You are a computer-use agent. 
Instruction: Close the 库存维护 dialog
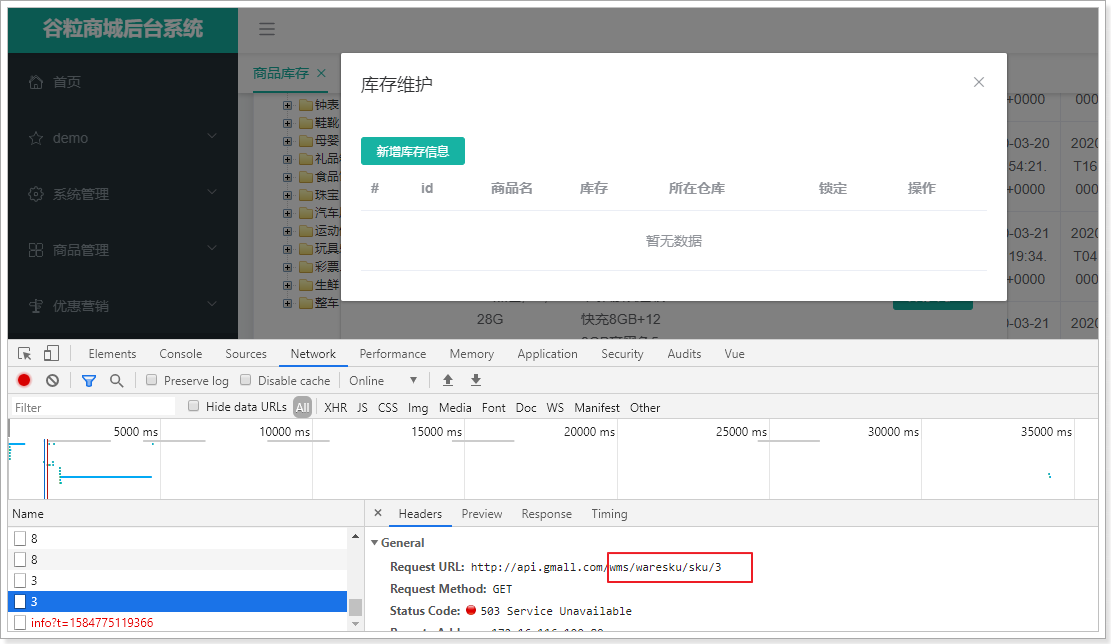click(979, 82)
